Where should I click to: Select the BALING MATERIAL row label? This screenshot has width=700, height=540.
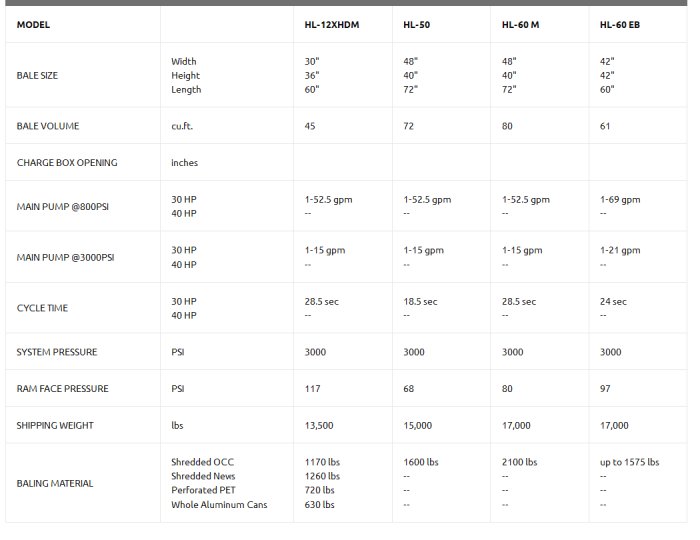tap(55, 483)
